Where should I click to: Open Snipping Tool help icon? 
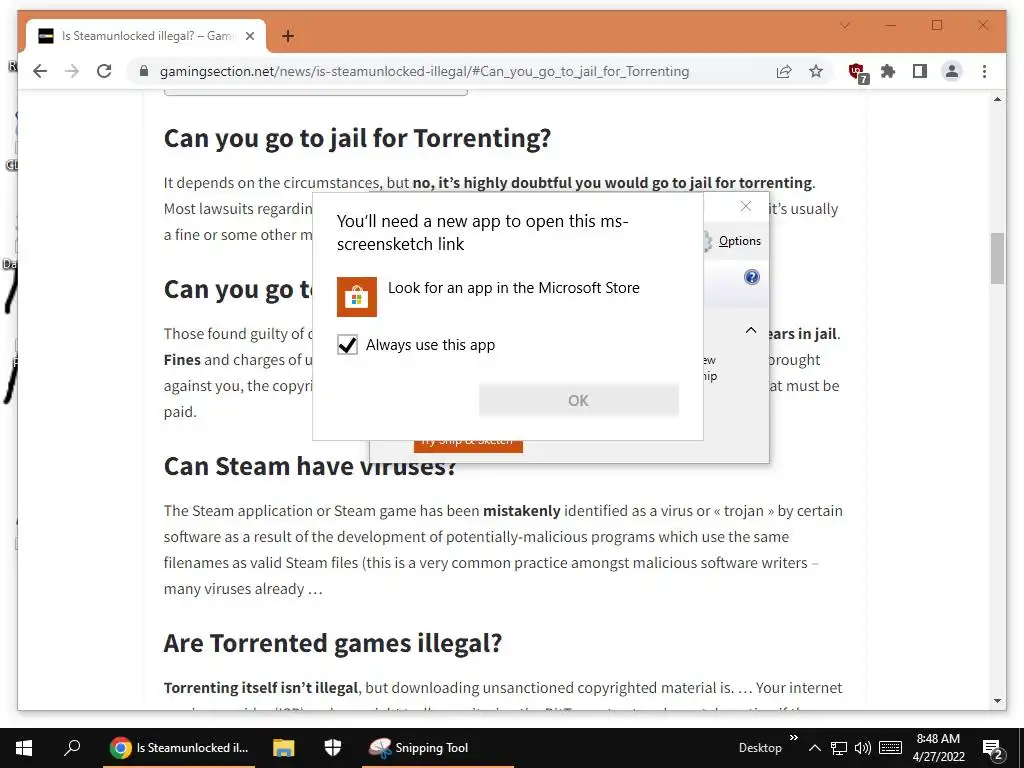click(752, 277)
